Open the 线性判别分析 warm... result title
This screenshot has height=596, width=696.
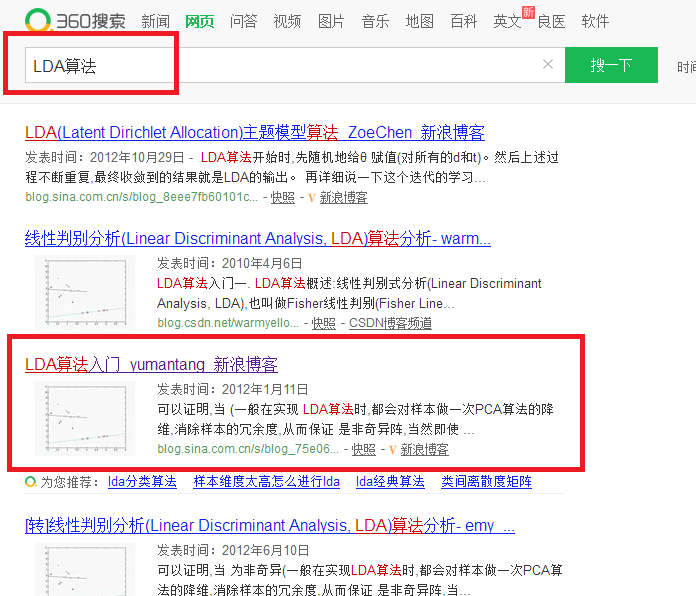(x=258, y=238)
